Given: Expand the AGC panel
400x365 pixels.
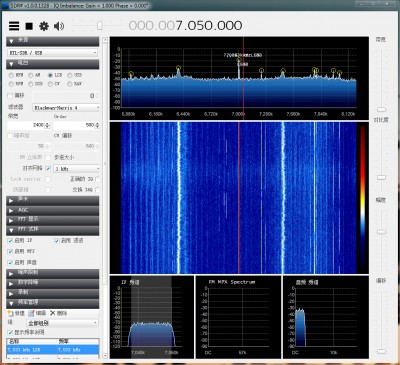Looking at the screenshot, I should tap(53, 210).
